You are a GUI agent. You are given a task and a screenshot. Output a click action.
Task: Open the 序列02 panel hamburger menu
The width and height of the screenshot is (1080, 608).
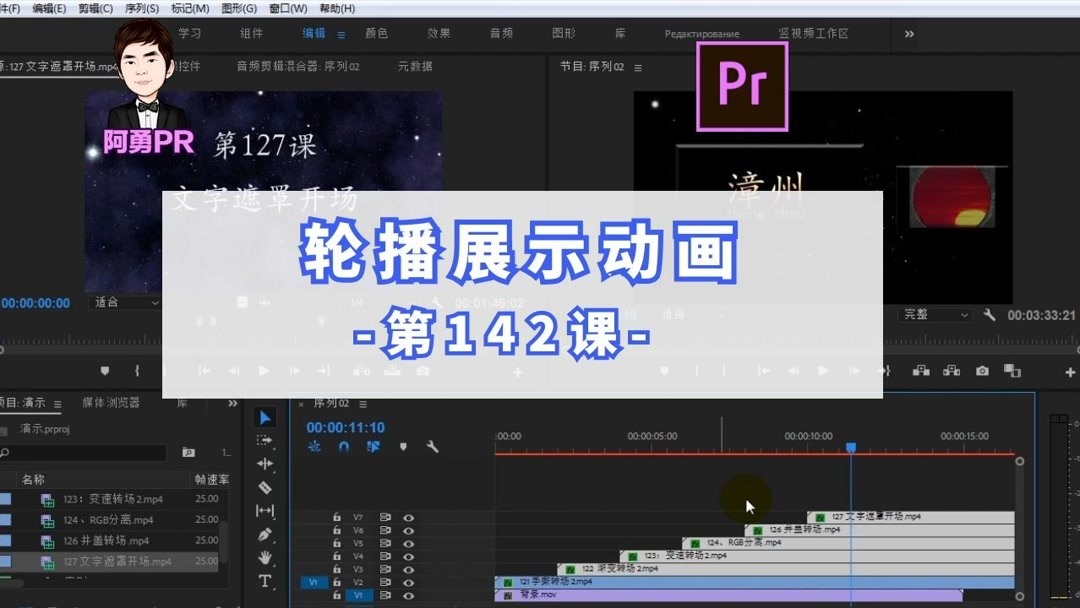(363, 405)
